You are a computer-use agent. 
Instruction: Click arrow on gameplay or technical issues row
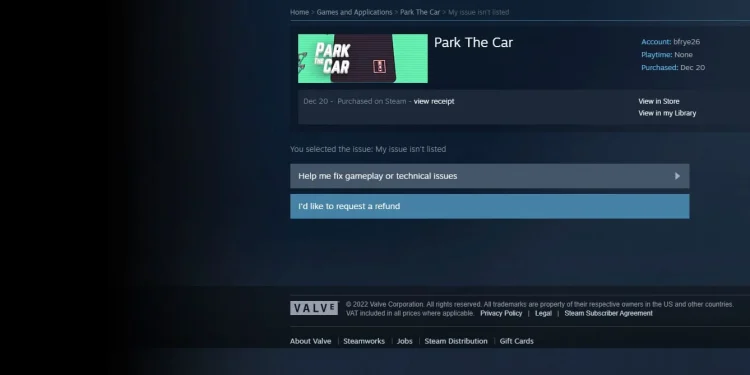pyautogui.click(x=677, y=176)
